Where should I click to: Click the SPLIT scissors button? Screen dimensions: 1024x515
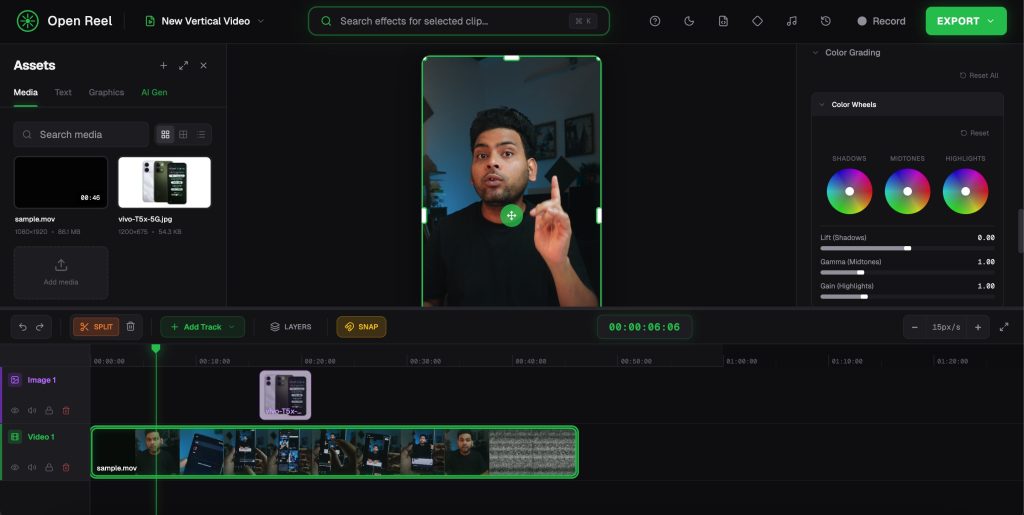96,327
